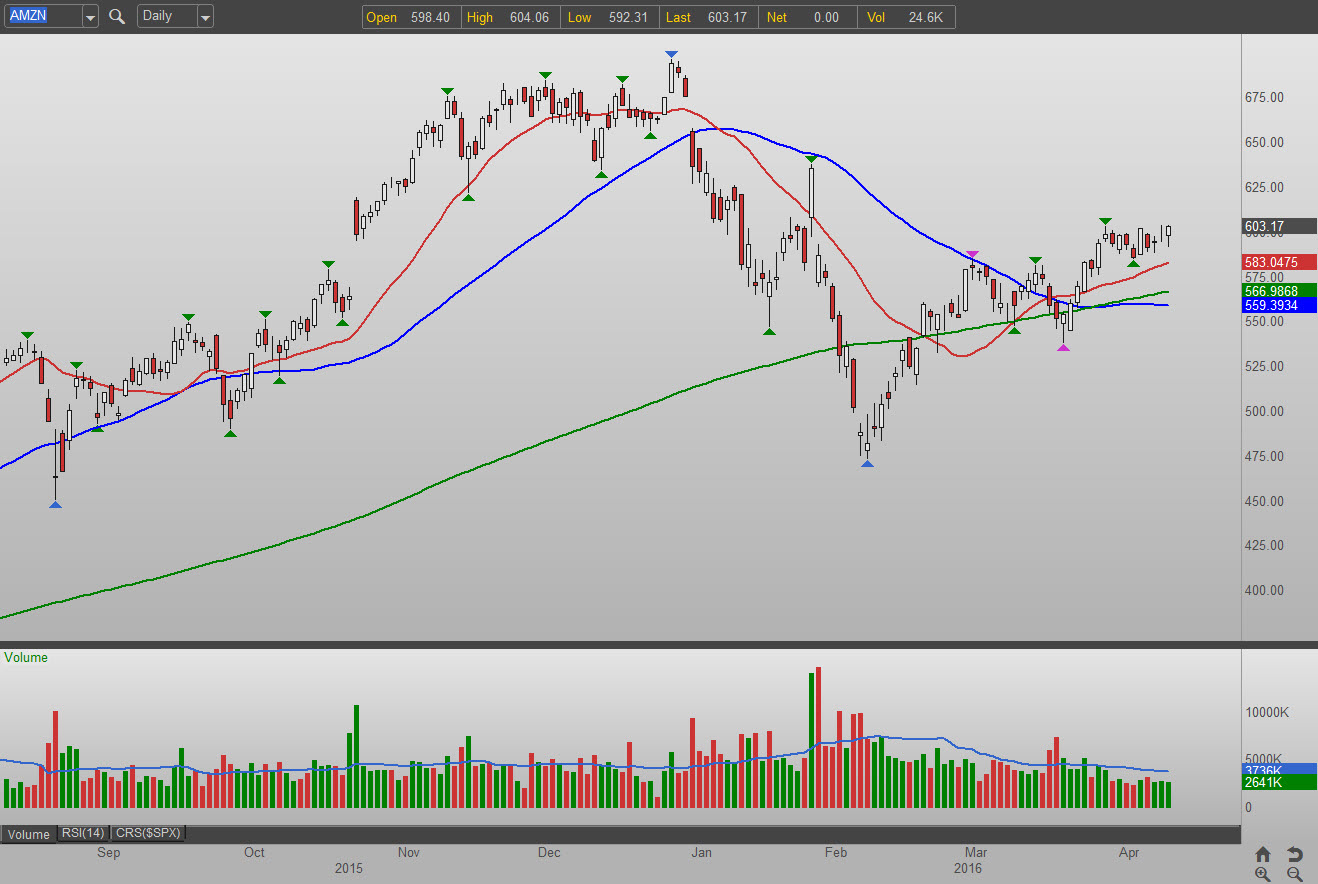The image size is (1318, 884).
Task: Click the purple triangle marker above the early-March high
Action: click(x=973, y=255)
